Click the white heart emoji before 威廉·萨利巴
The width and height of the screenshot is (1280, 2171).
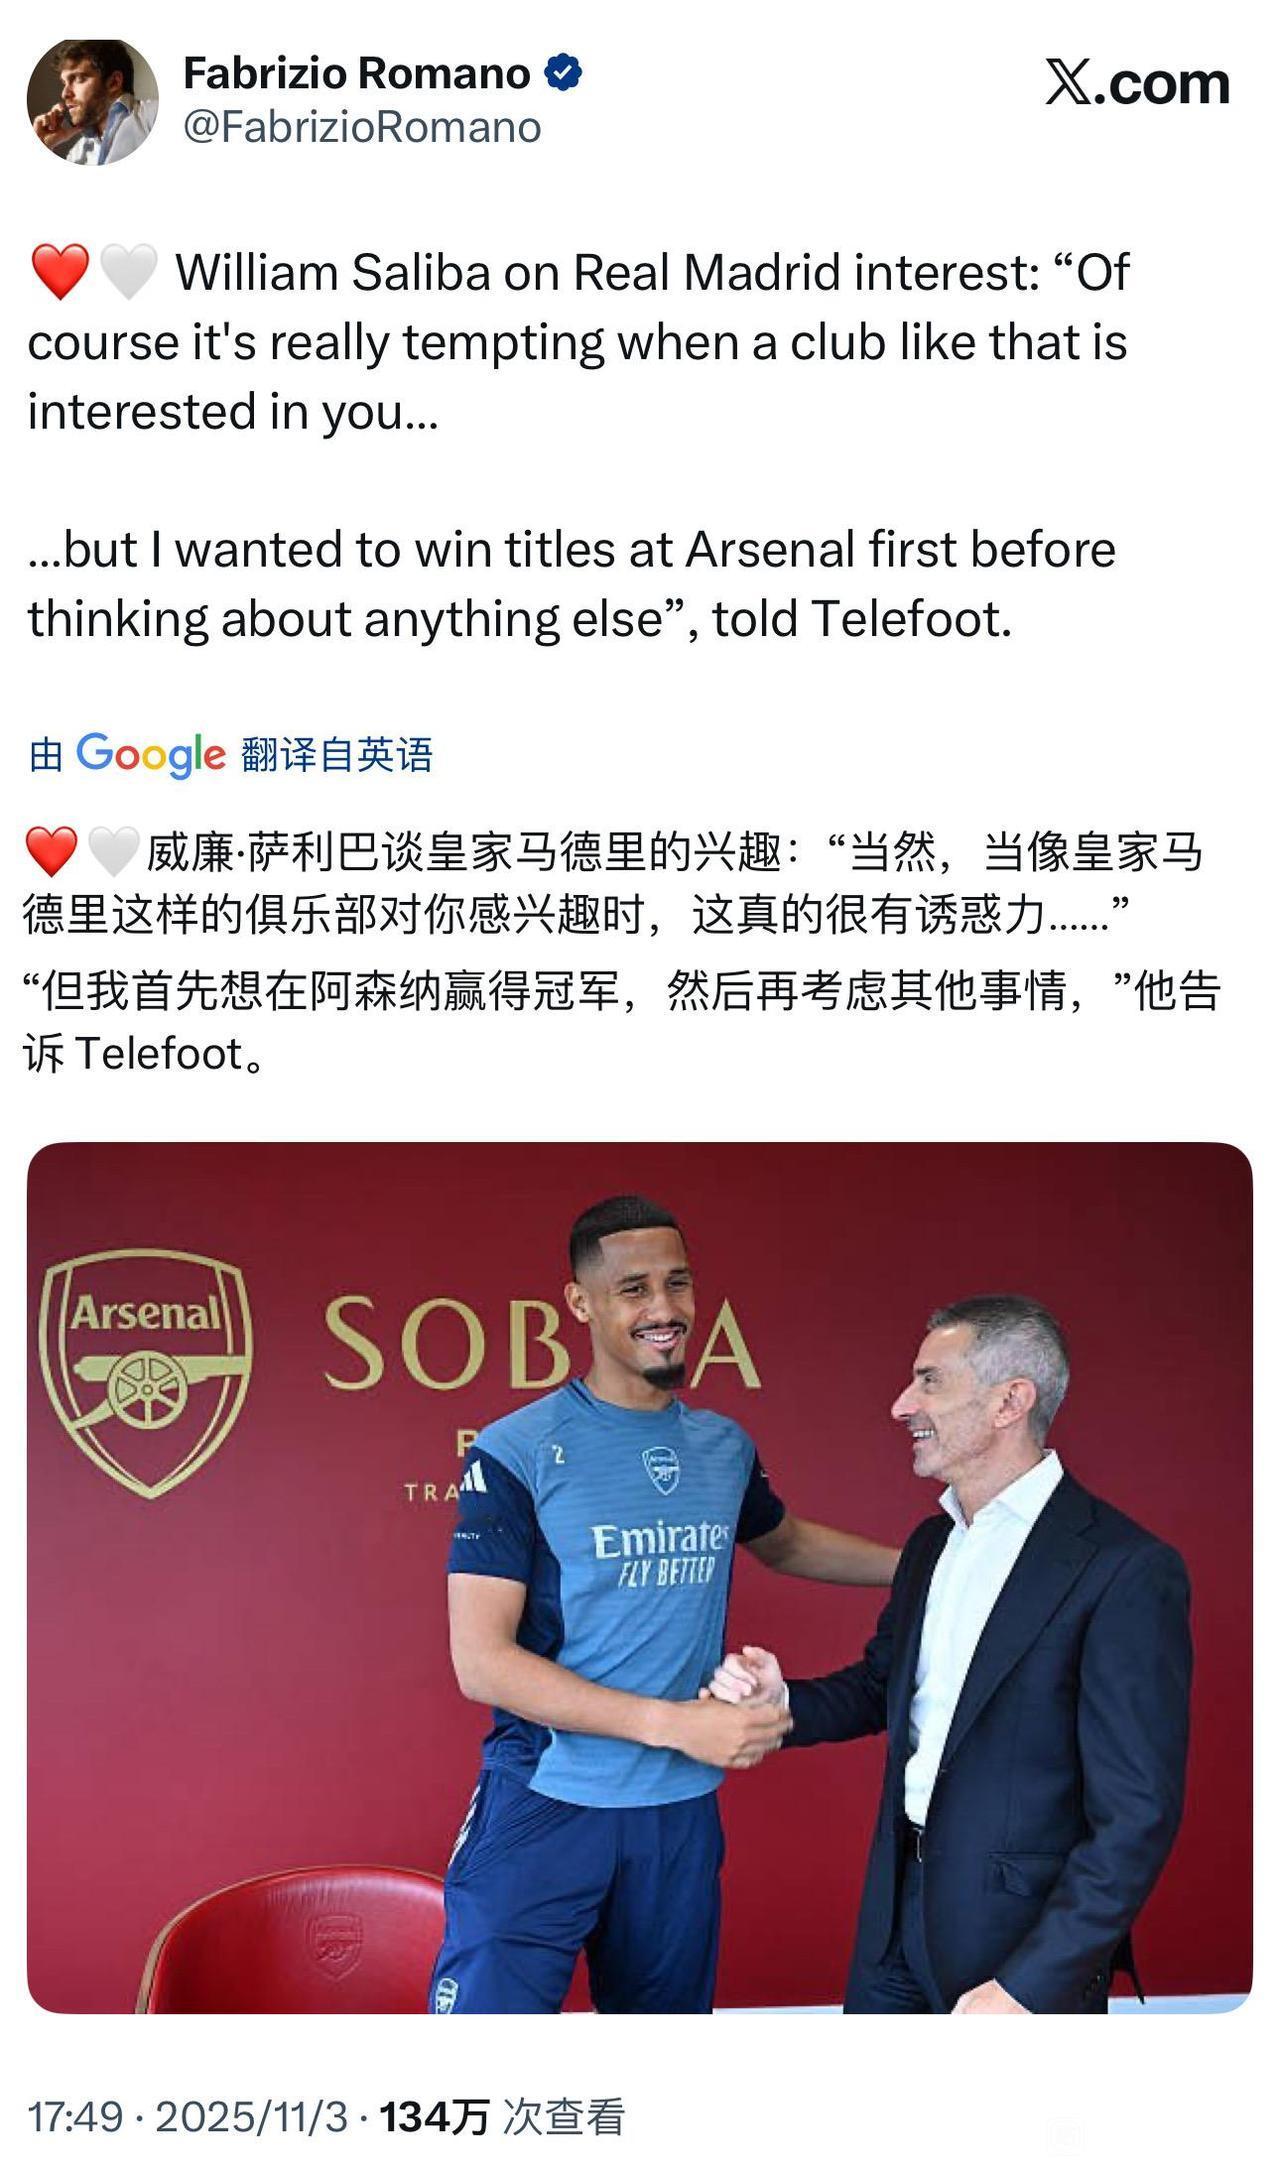[112, 852]
